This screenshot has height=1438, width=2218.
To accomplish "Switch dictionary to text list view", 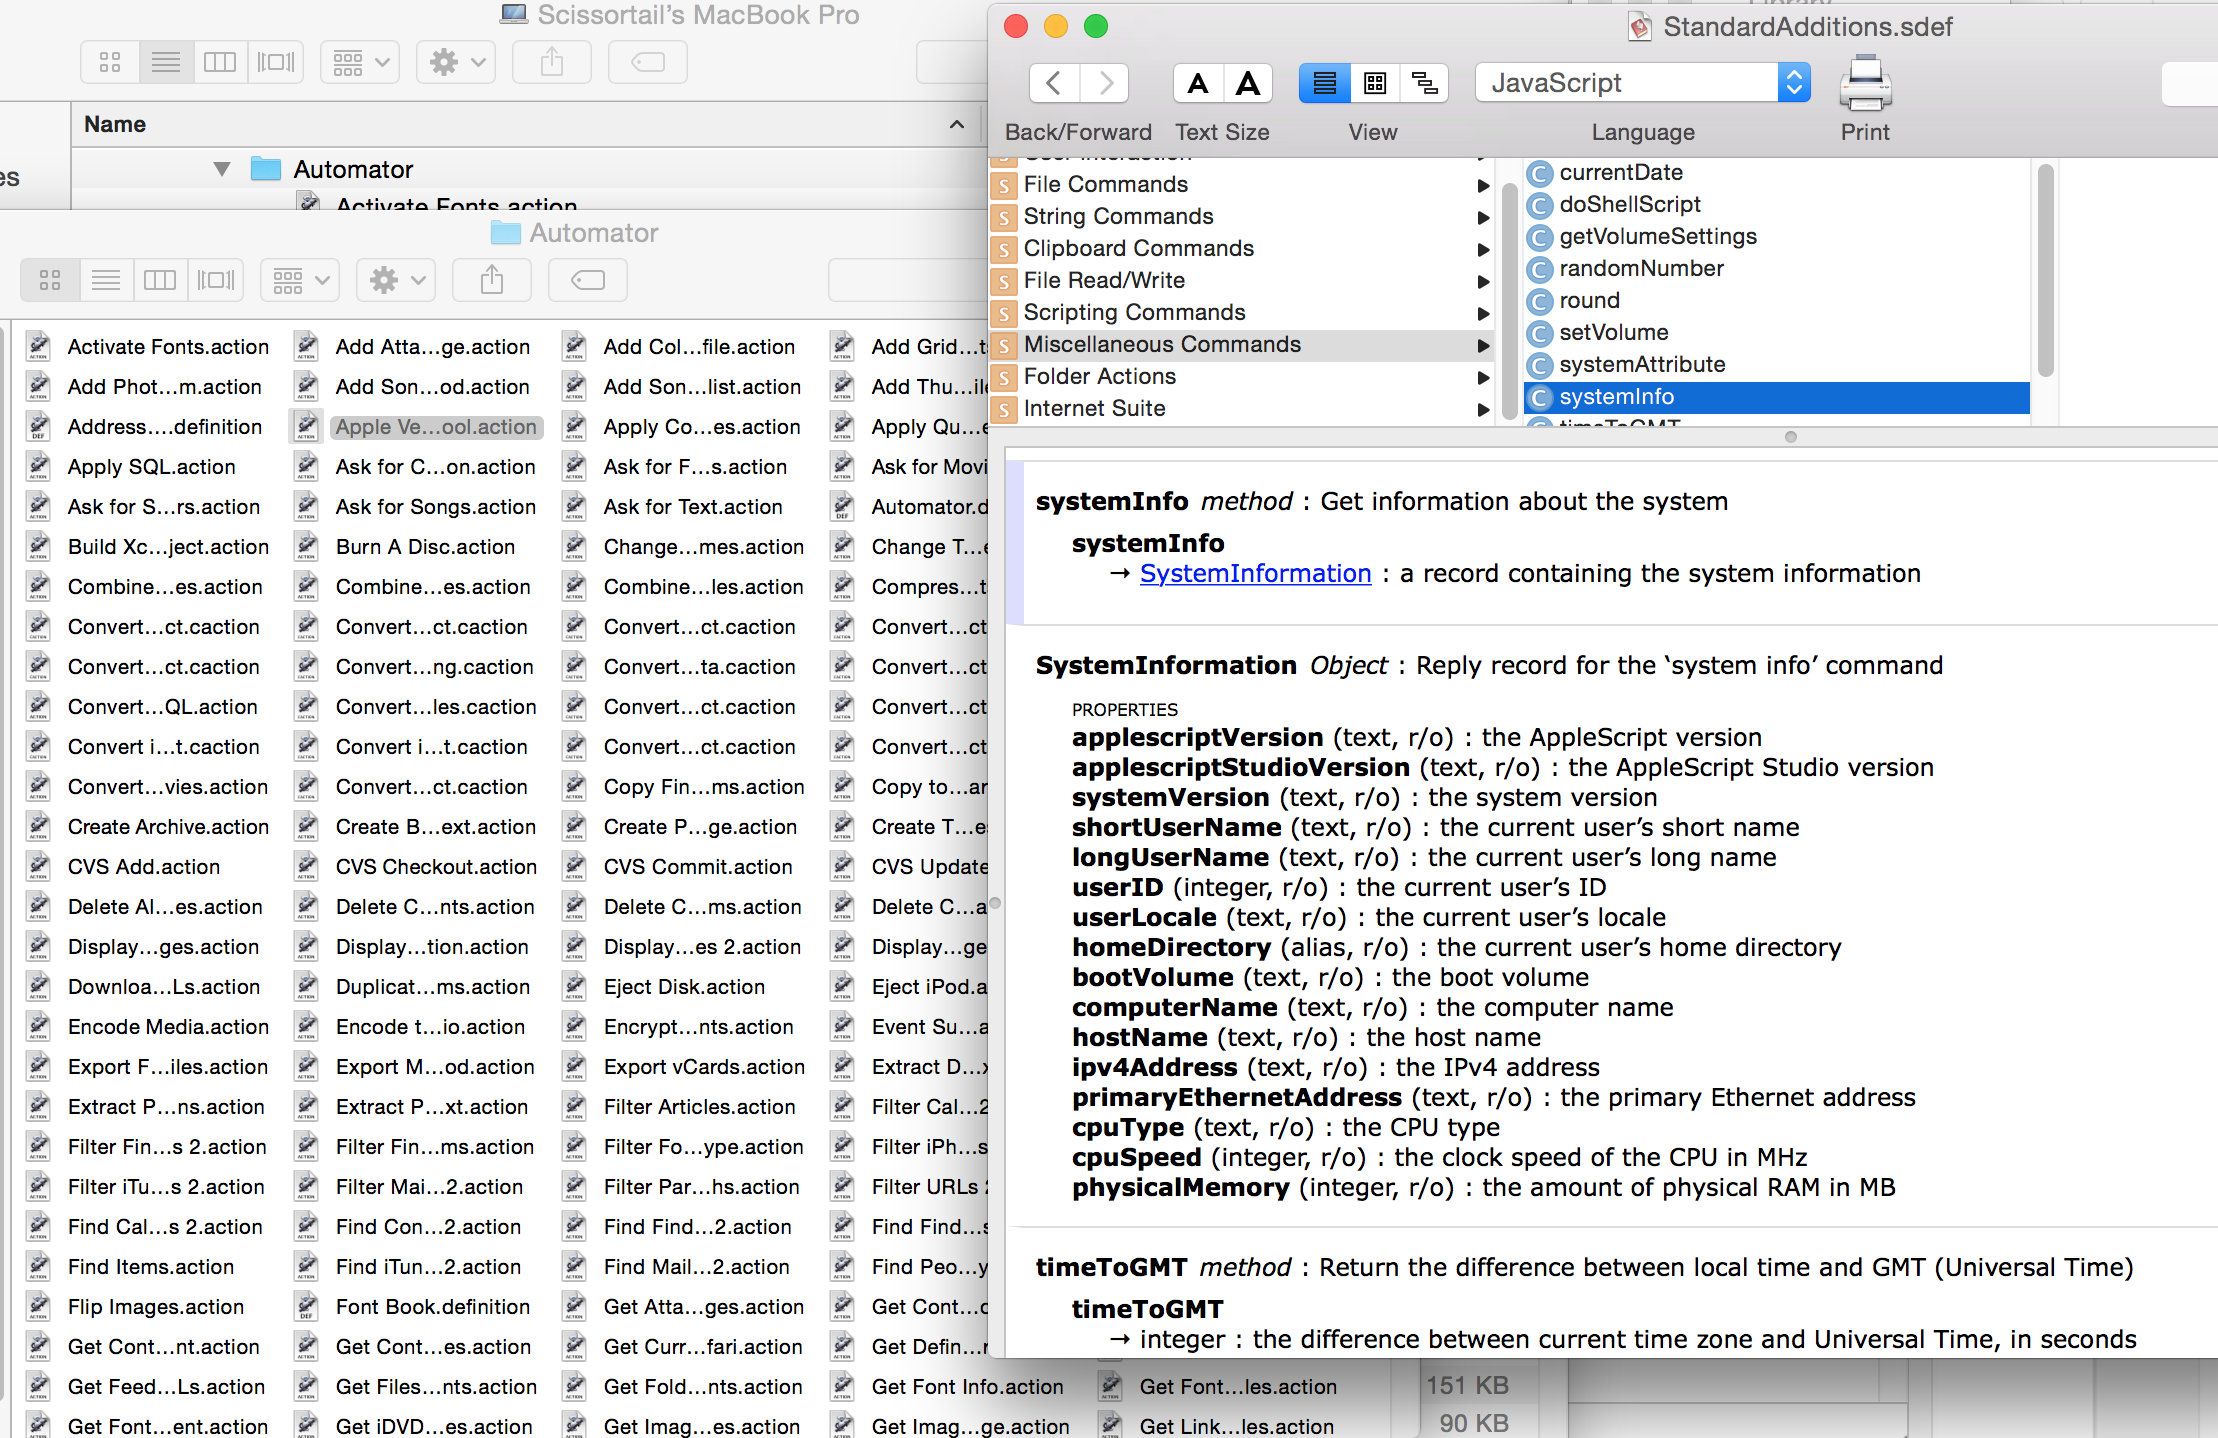I will point(1324,83).
